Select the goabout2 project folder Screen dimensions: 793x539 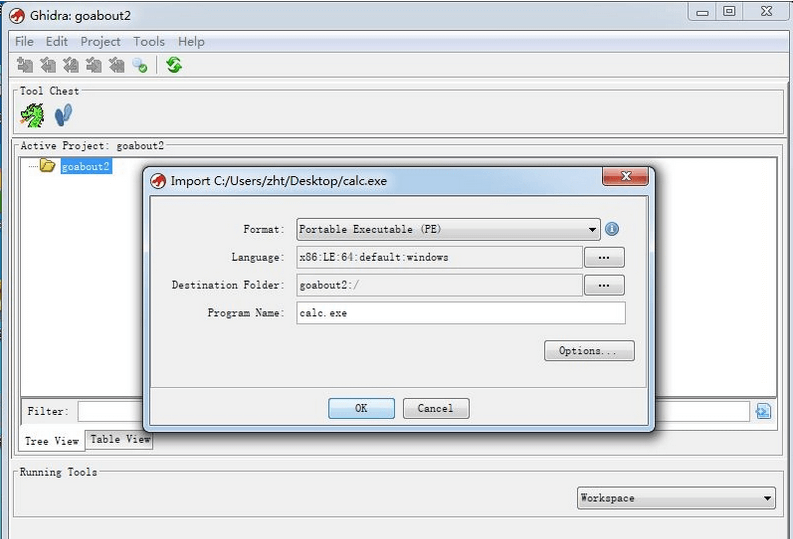point(85,166)
